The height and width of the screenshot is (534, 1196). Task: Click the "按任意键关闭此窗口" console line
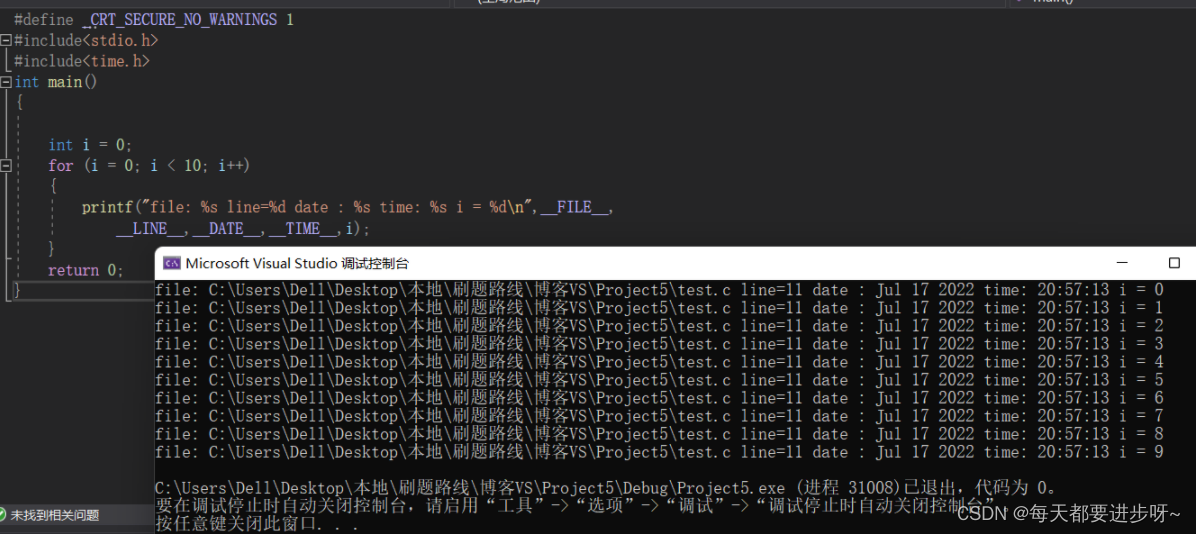click(254, 524)
